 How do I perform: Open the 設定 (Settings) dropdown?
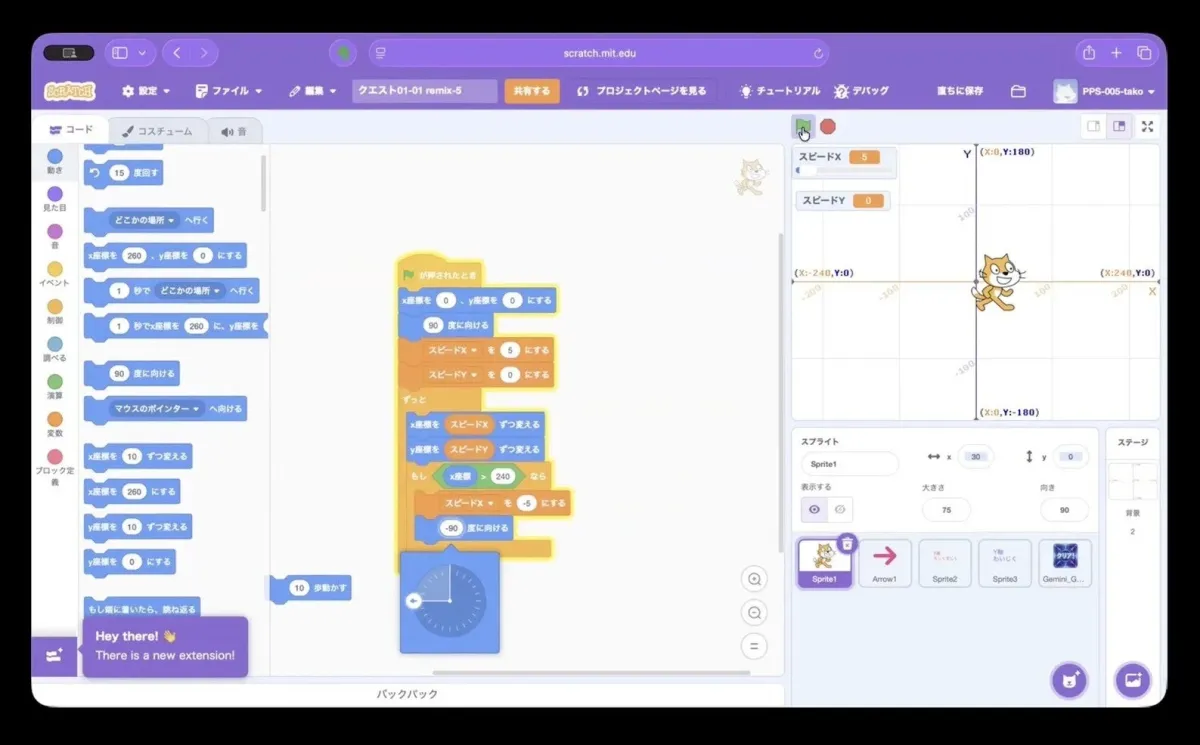pos(144,90)
